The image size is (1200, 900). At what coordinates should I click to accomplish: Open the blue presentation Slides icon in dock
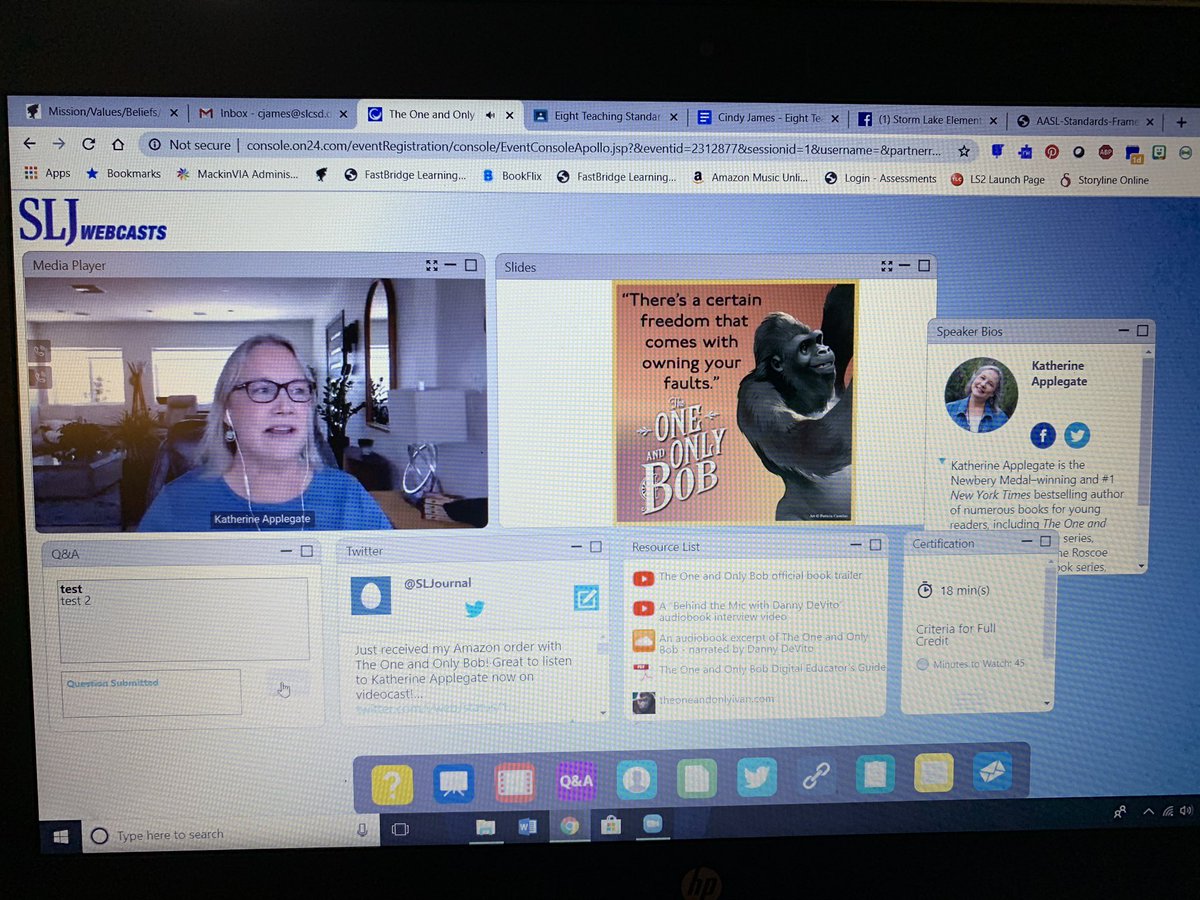[x=453, y=783]
